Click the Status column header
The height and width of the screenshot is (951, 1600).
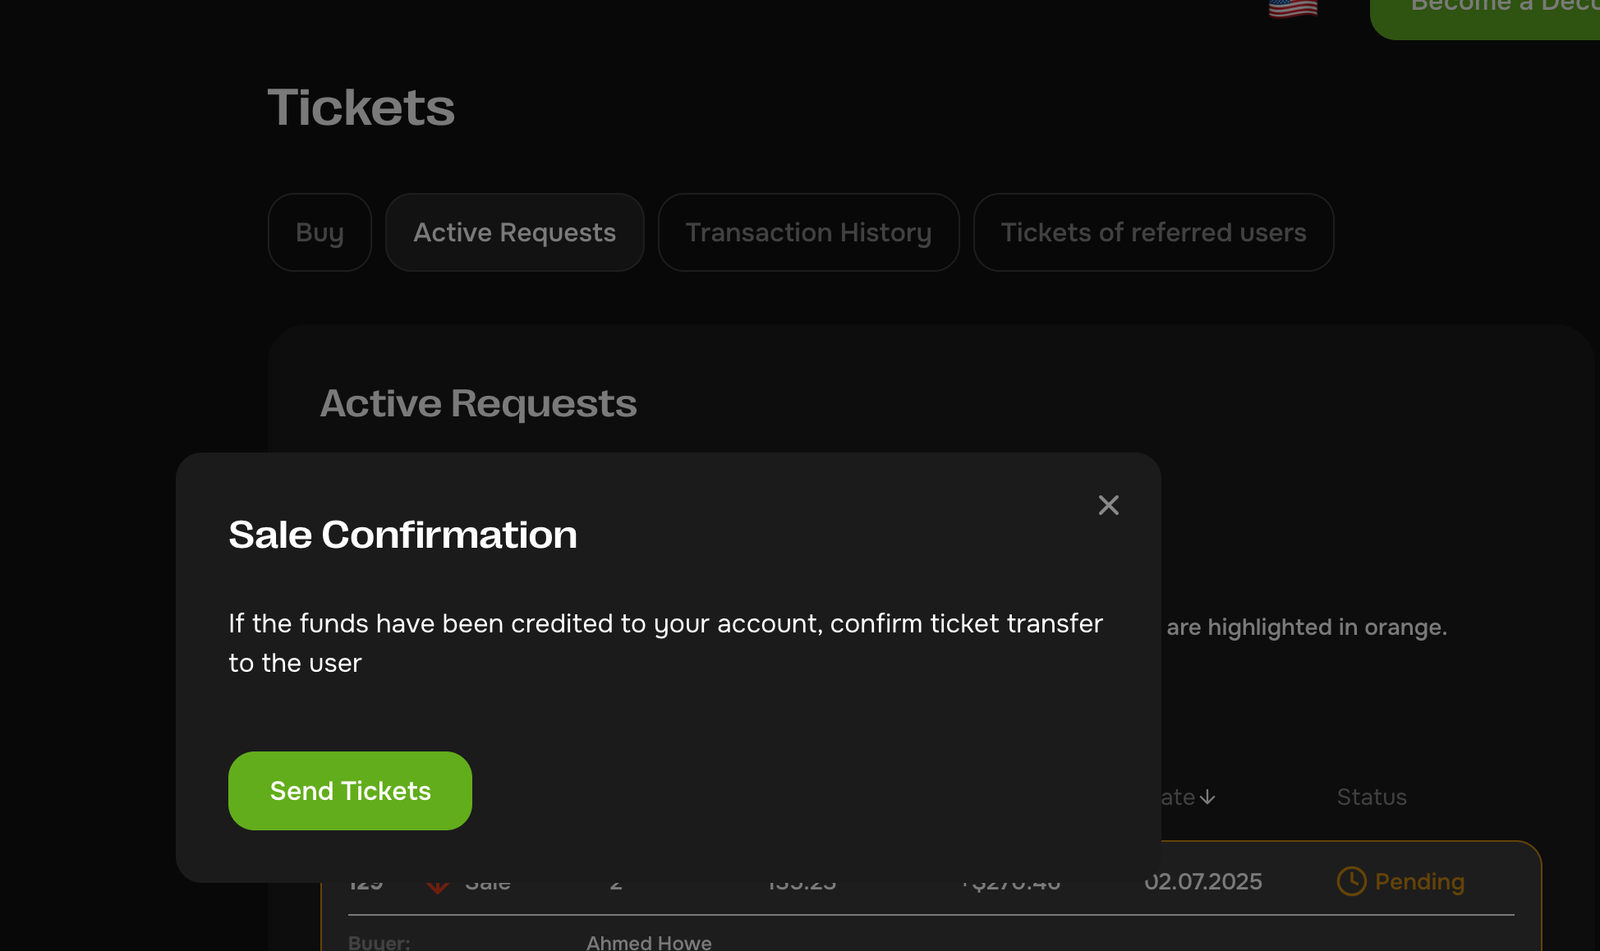click(1371, 797)
